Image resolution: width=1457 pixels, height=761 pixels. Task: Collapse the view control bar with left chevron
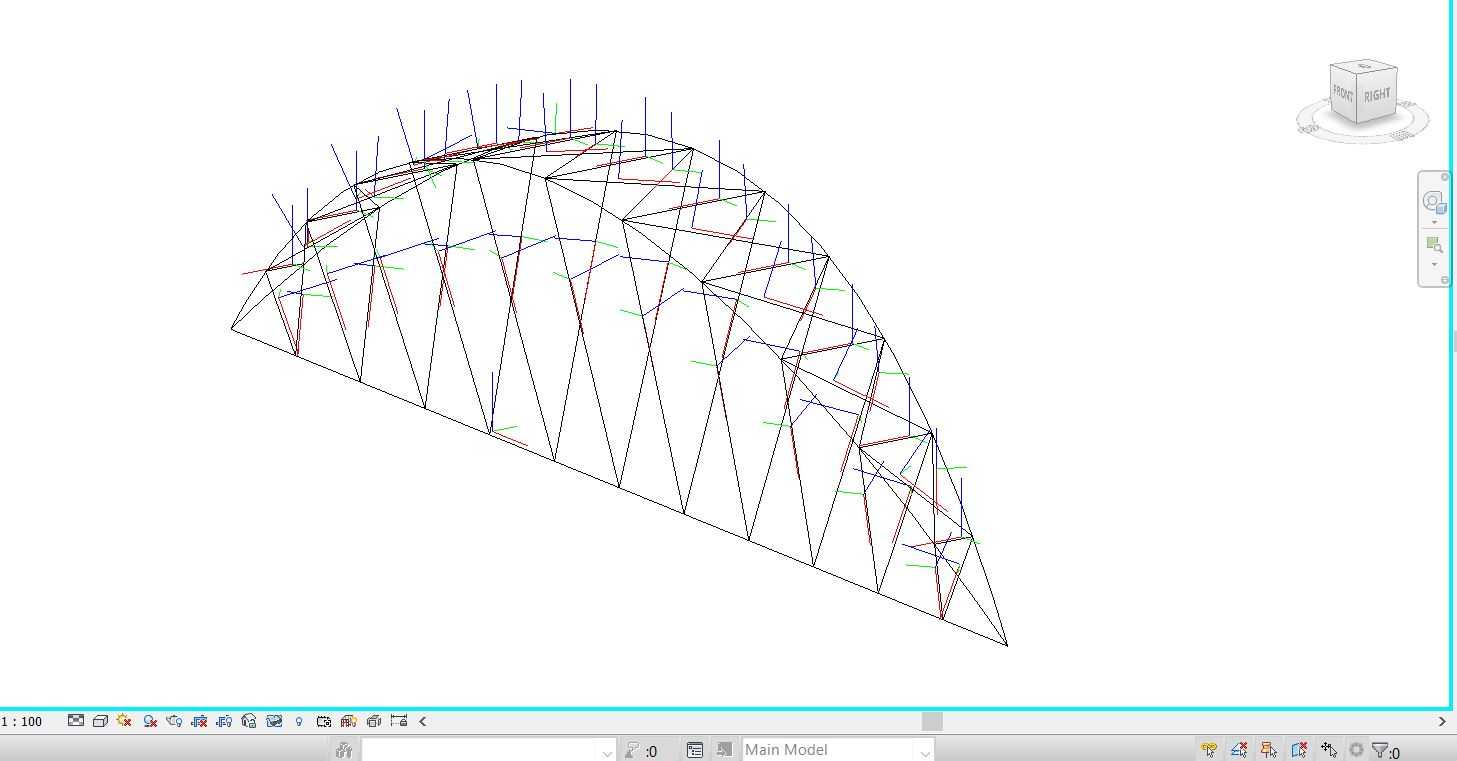(423, 720)
